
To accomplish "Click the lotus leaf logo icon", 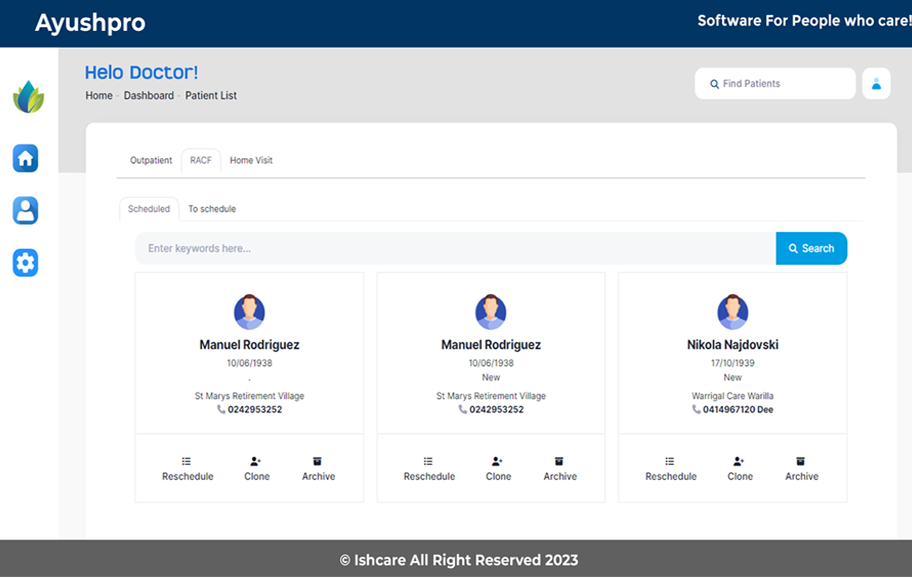I will click(28, 97).
